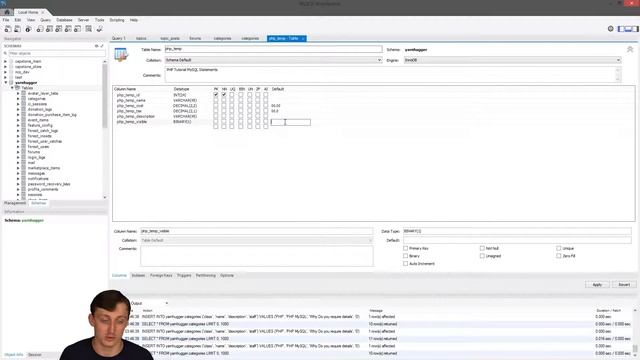The height and width of the screenshot is (360, 640).
Task: Click the create new view toolbar icon
Action: coord(59,29)
